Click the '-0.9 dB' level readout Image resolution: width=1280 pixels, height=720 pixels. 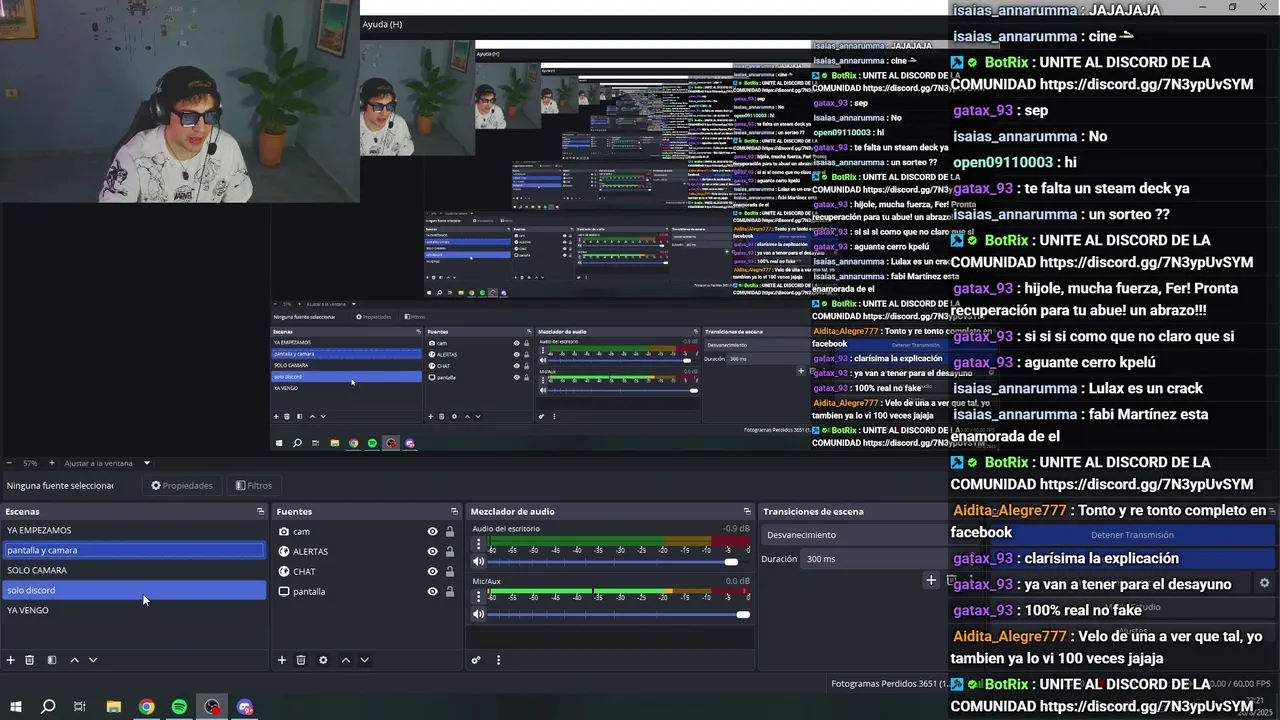click(x=736, y=529)
